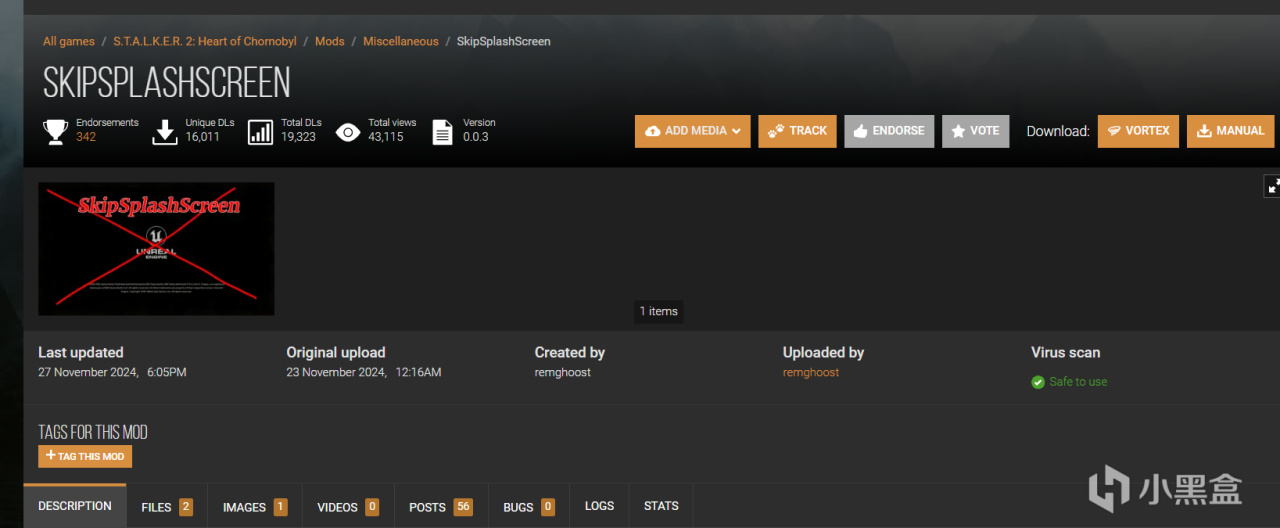Viewport: 1280px width, 528px height.
Task: Open the Logs tab
Action: 599,506
